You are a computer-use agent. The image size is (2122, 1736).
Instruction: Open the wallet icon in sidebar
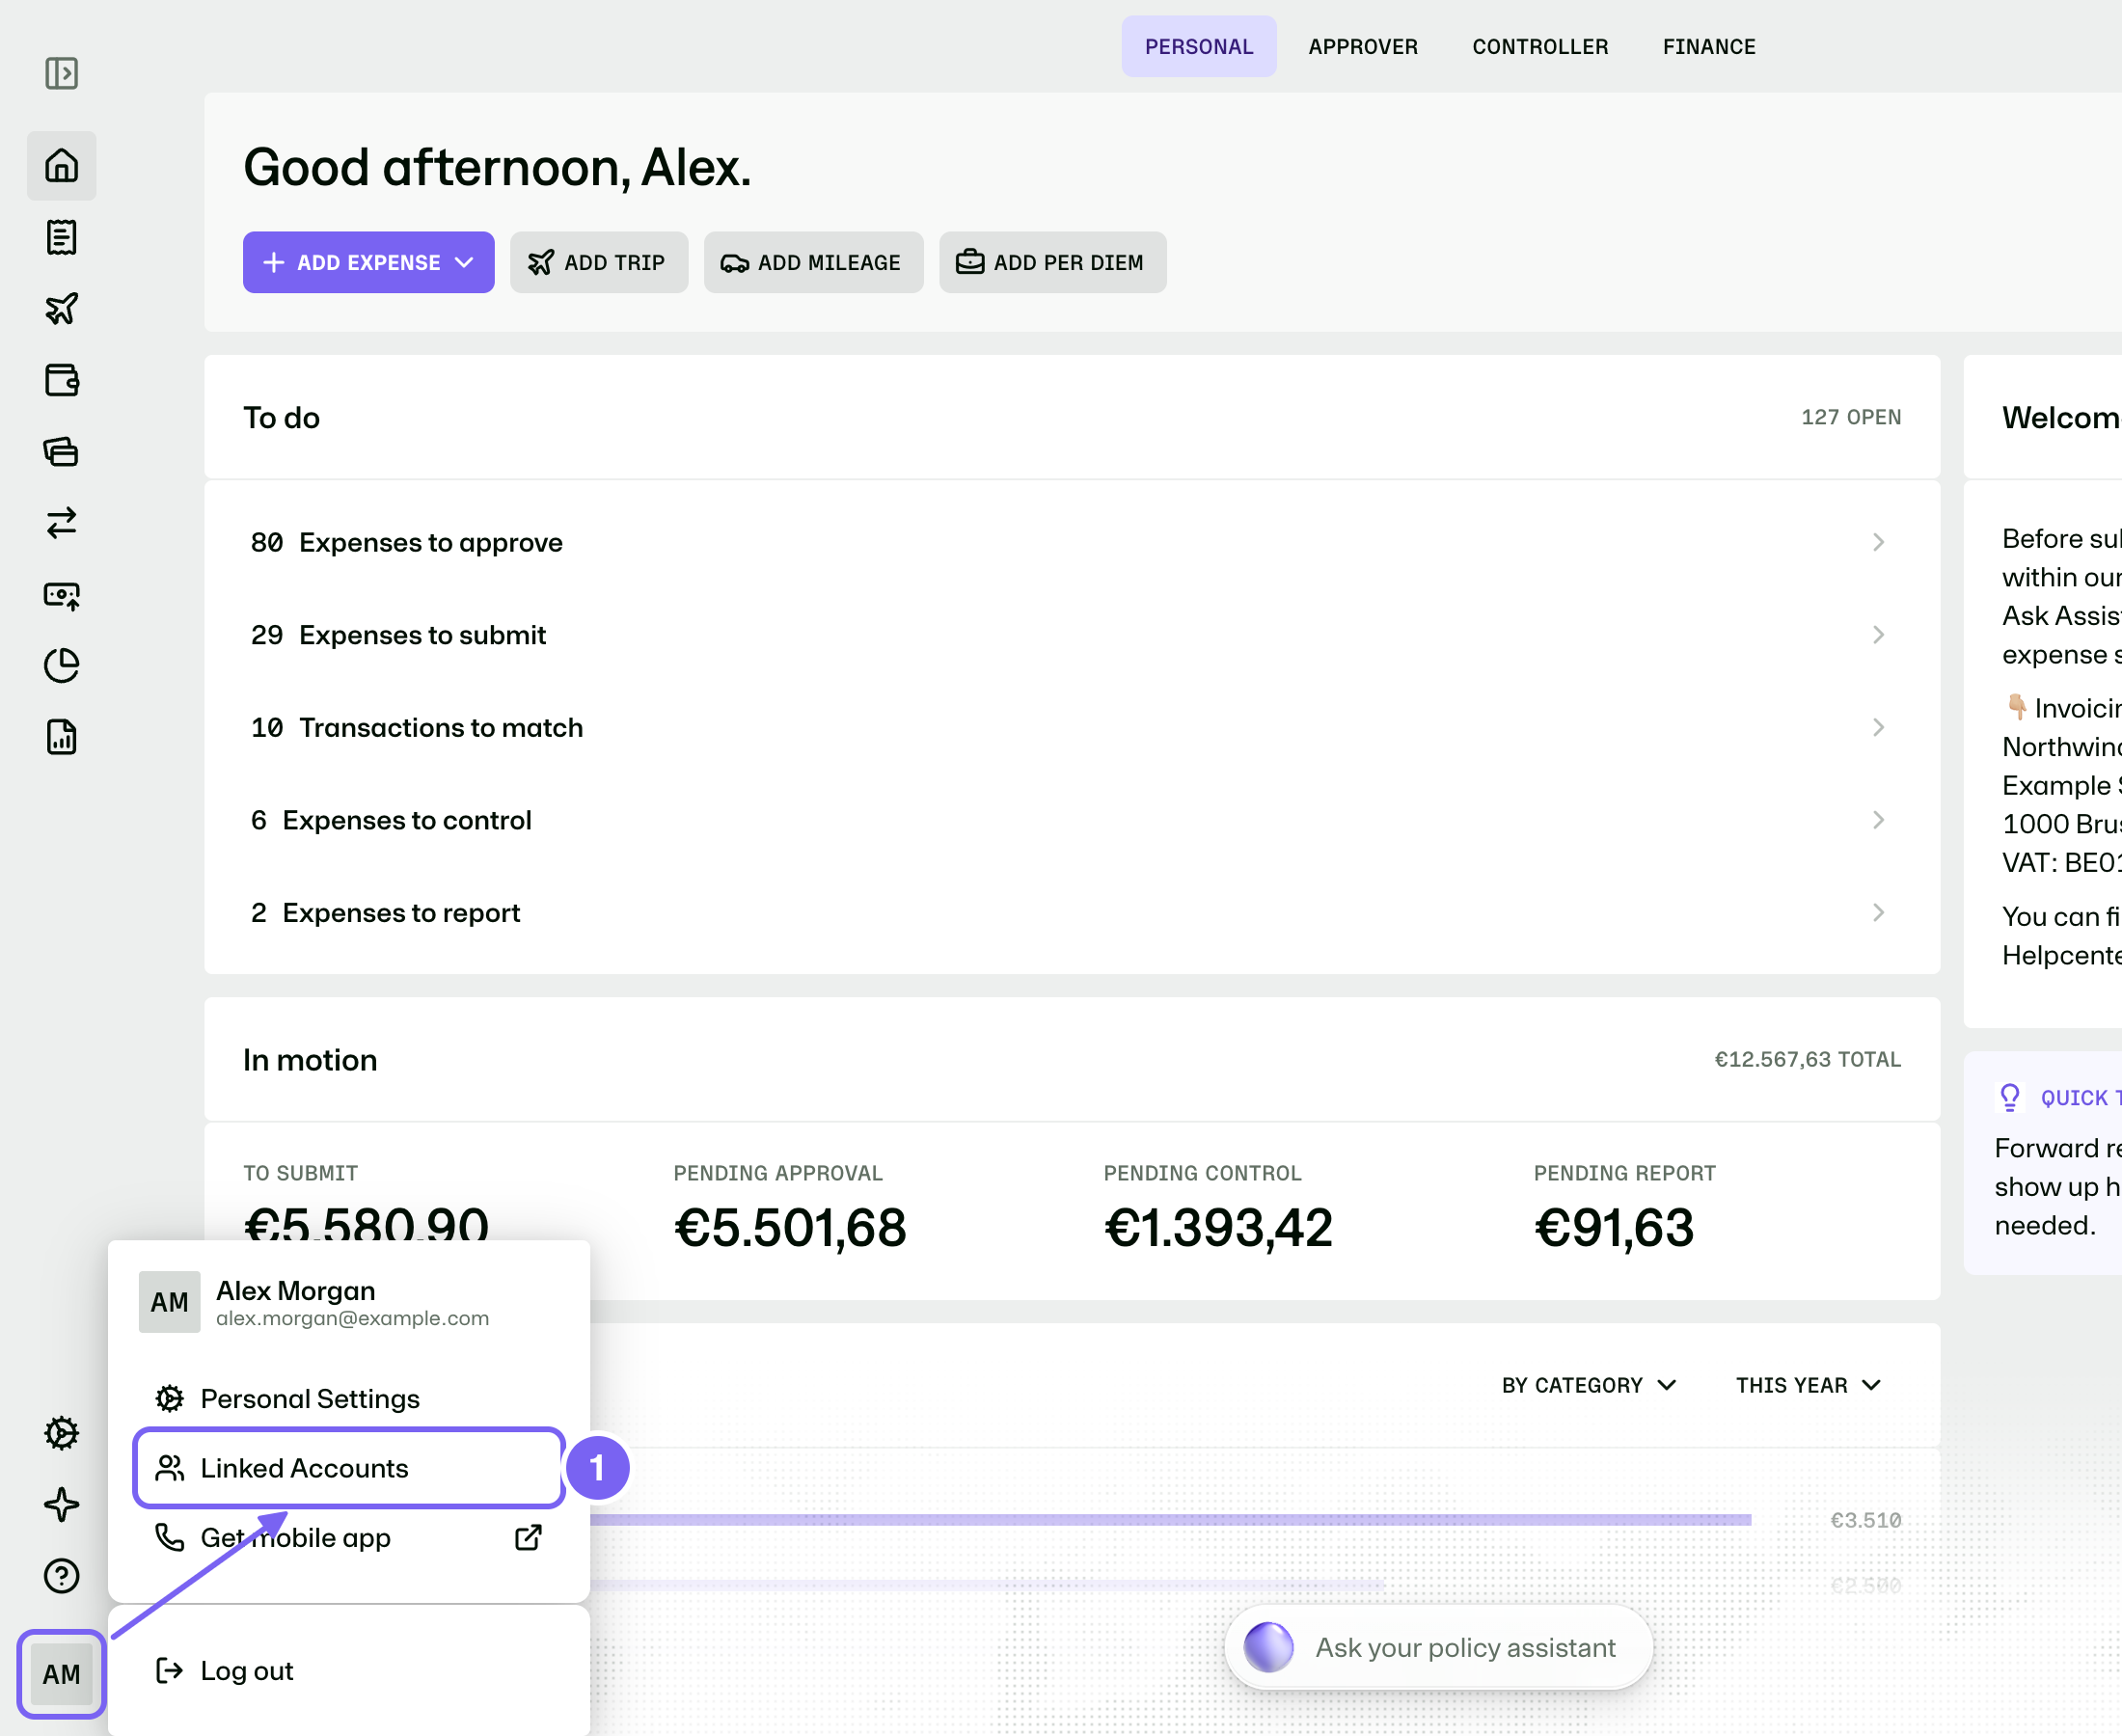(x=61, y=380)
